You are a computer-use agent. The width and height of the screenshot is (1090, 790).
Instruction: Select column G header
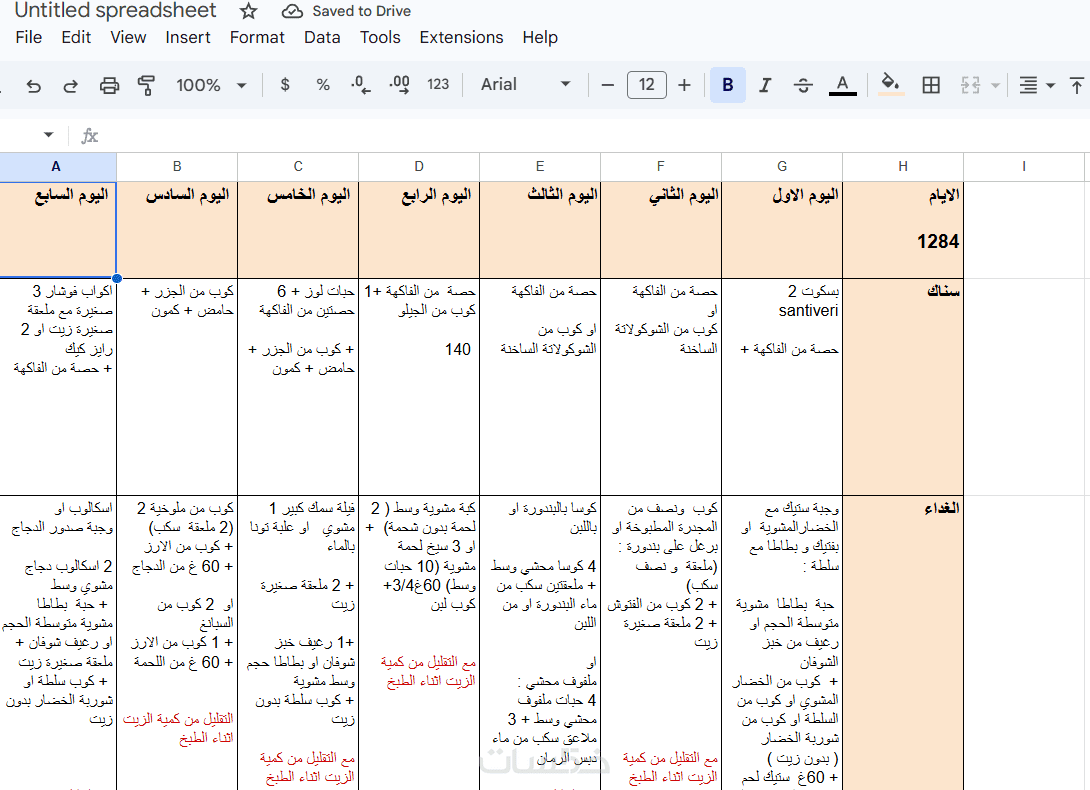(x=782, y=167)
